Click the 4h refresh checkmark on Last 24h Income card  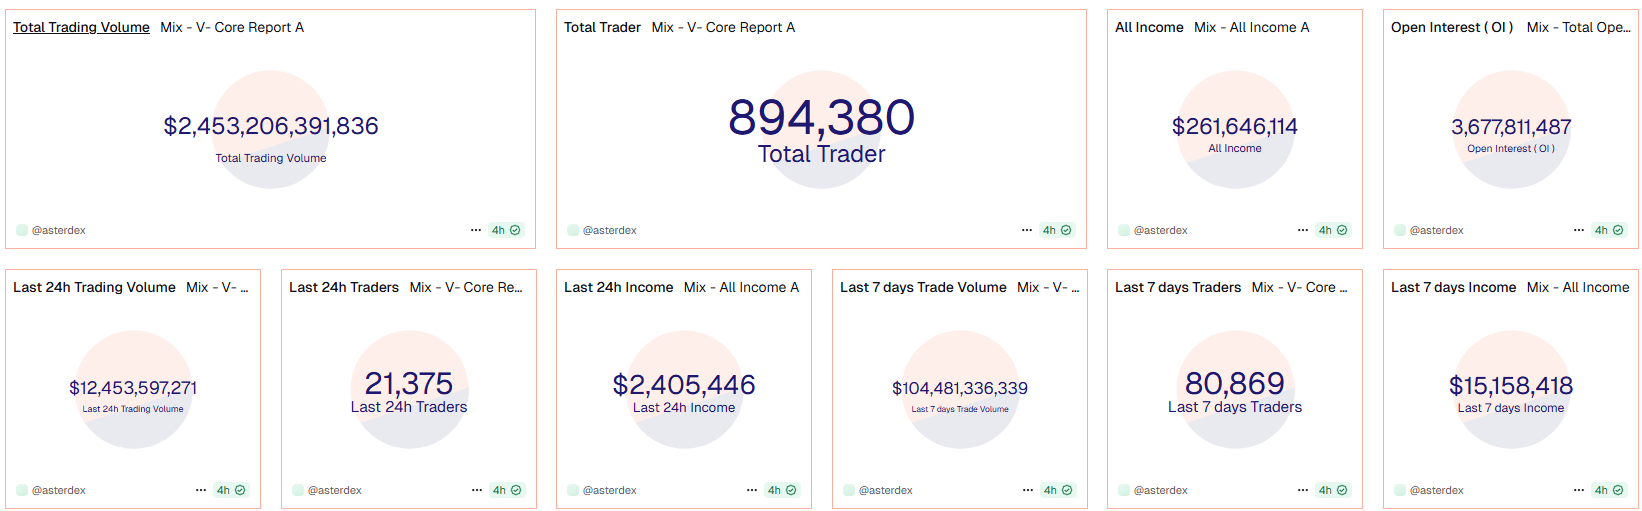coord(791,490)
